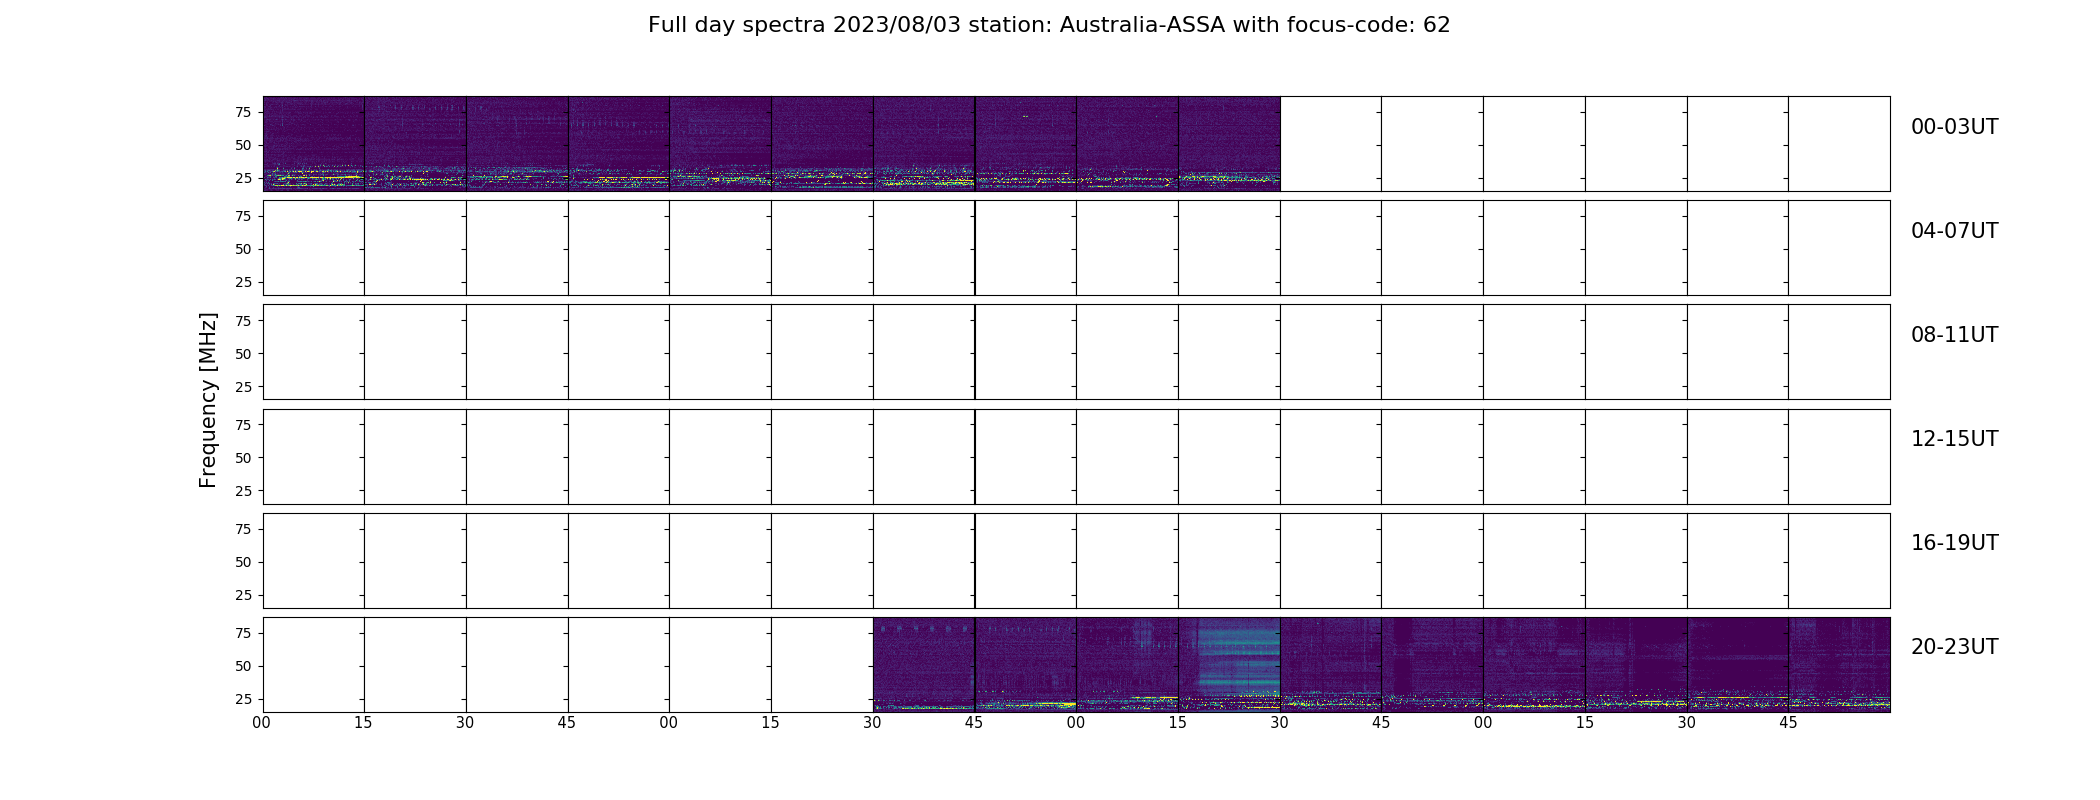Click the 25 tick label of the 12-15UT row
This screenshot has height=800, width=2100.
pos(243,491)
